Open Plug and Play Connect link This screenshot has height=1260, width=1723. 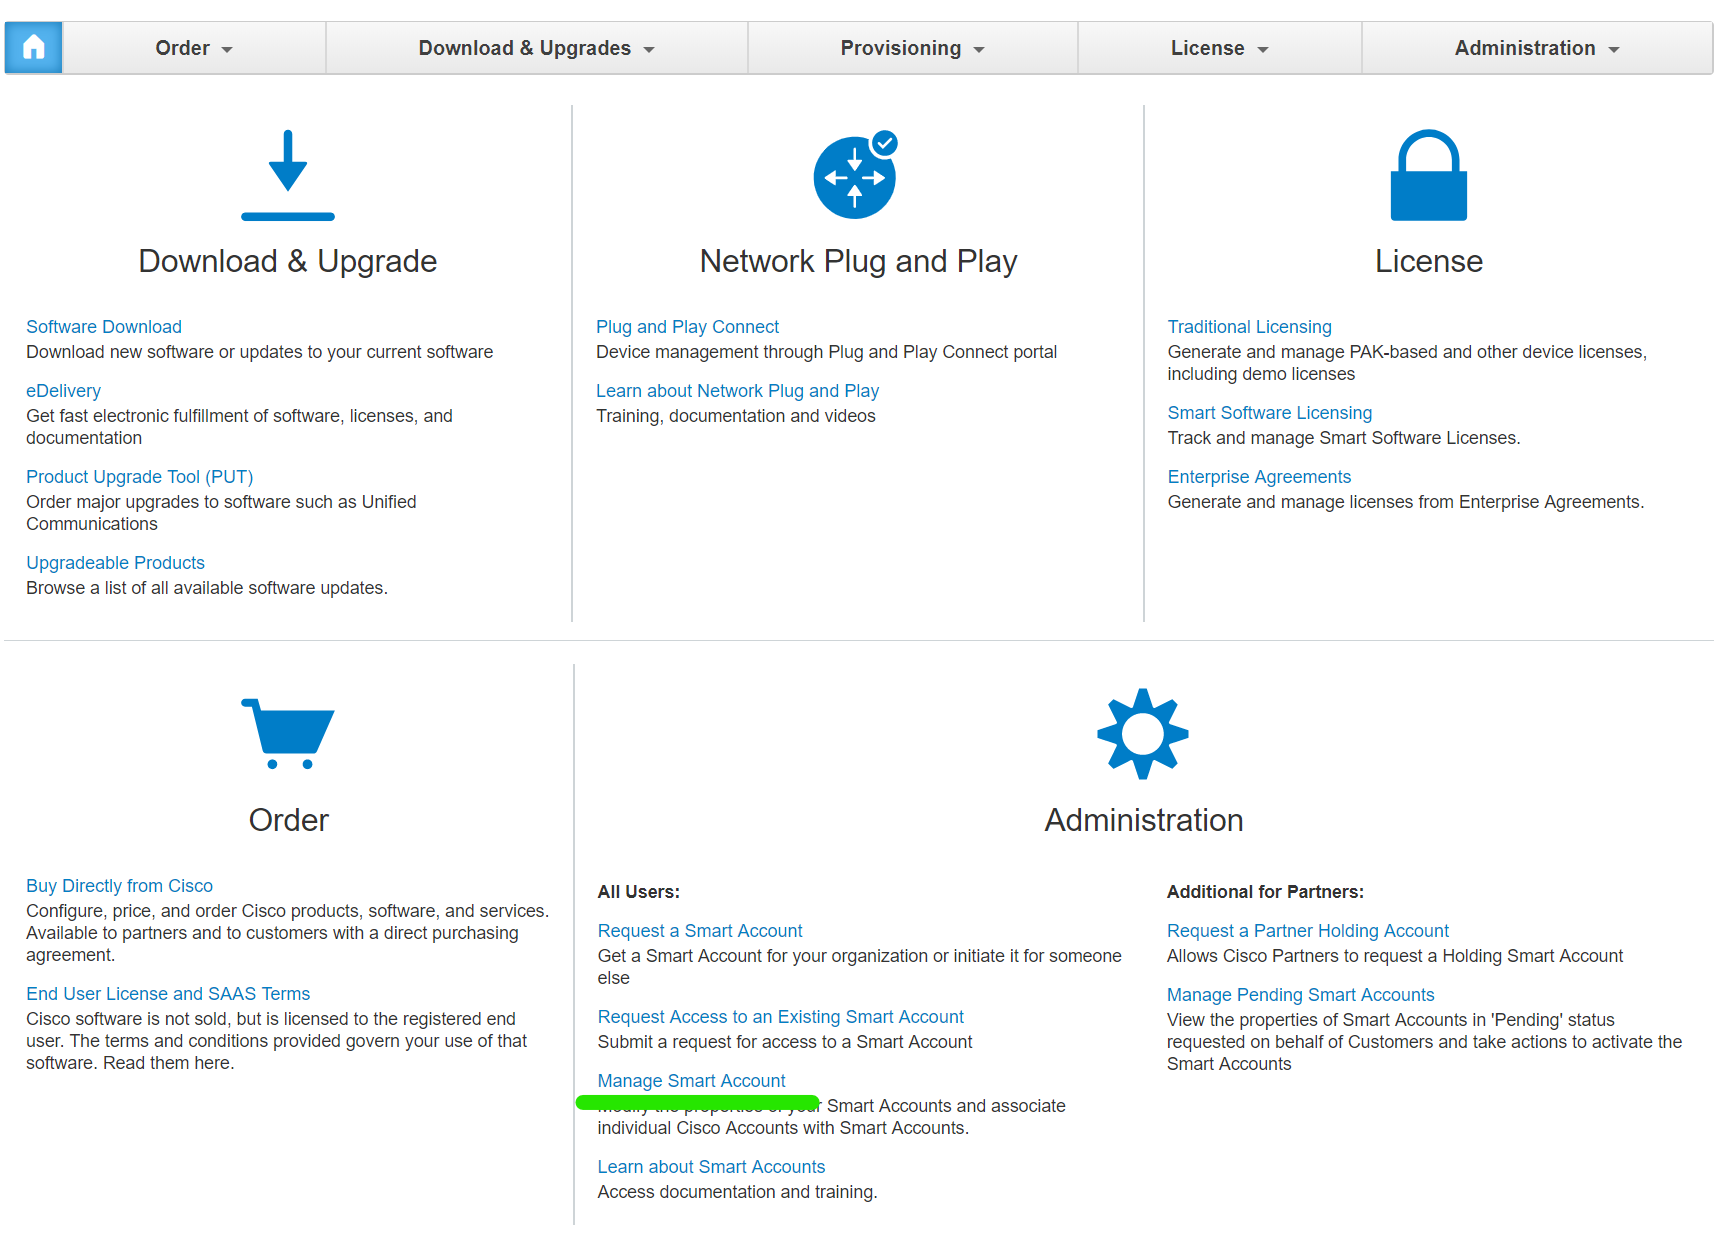click(687, 327)
